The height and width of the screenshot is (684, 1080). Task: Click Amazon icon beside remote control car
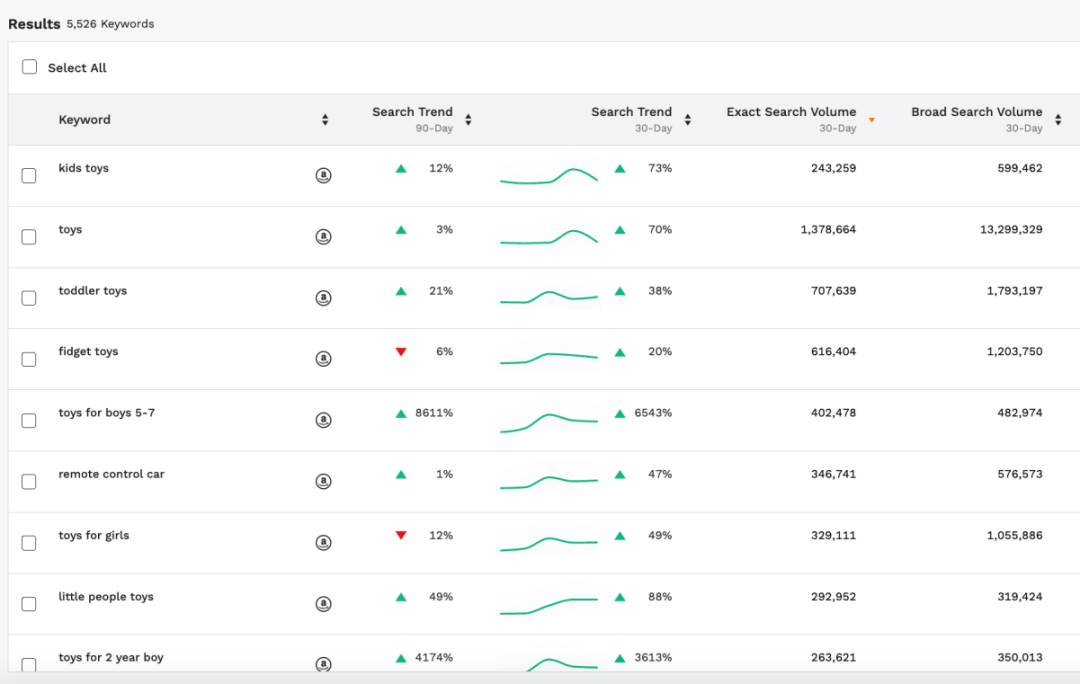[x=323, y=481]
